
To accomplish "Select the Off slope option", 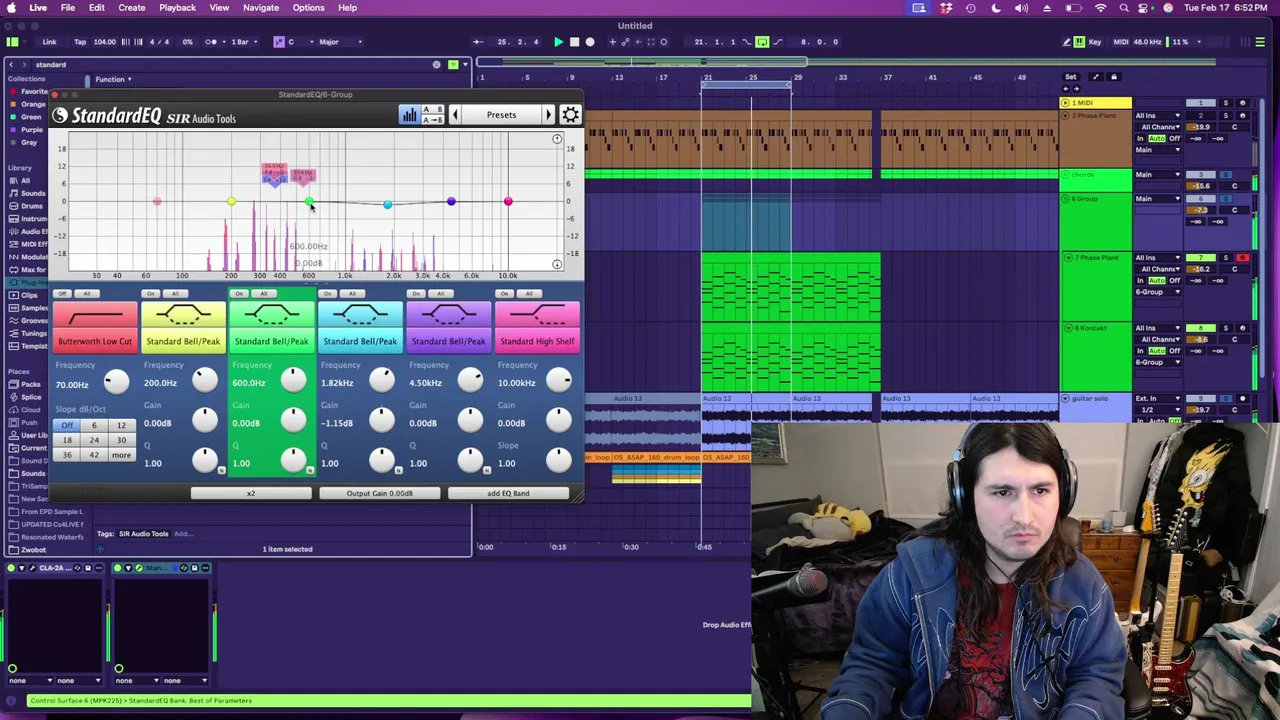I will coord(67,425).
